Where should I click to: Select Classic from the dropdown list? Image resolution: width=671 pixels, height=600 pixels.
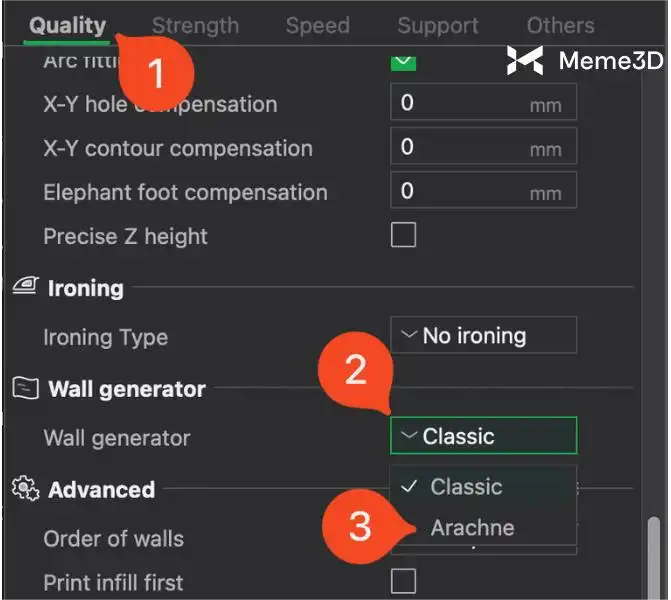[466, 487]
